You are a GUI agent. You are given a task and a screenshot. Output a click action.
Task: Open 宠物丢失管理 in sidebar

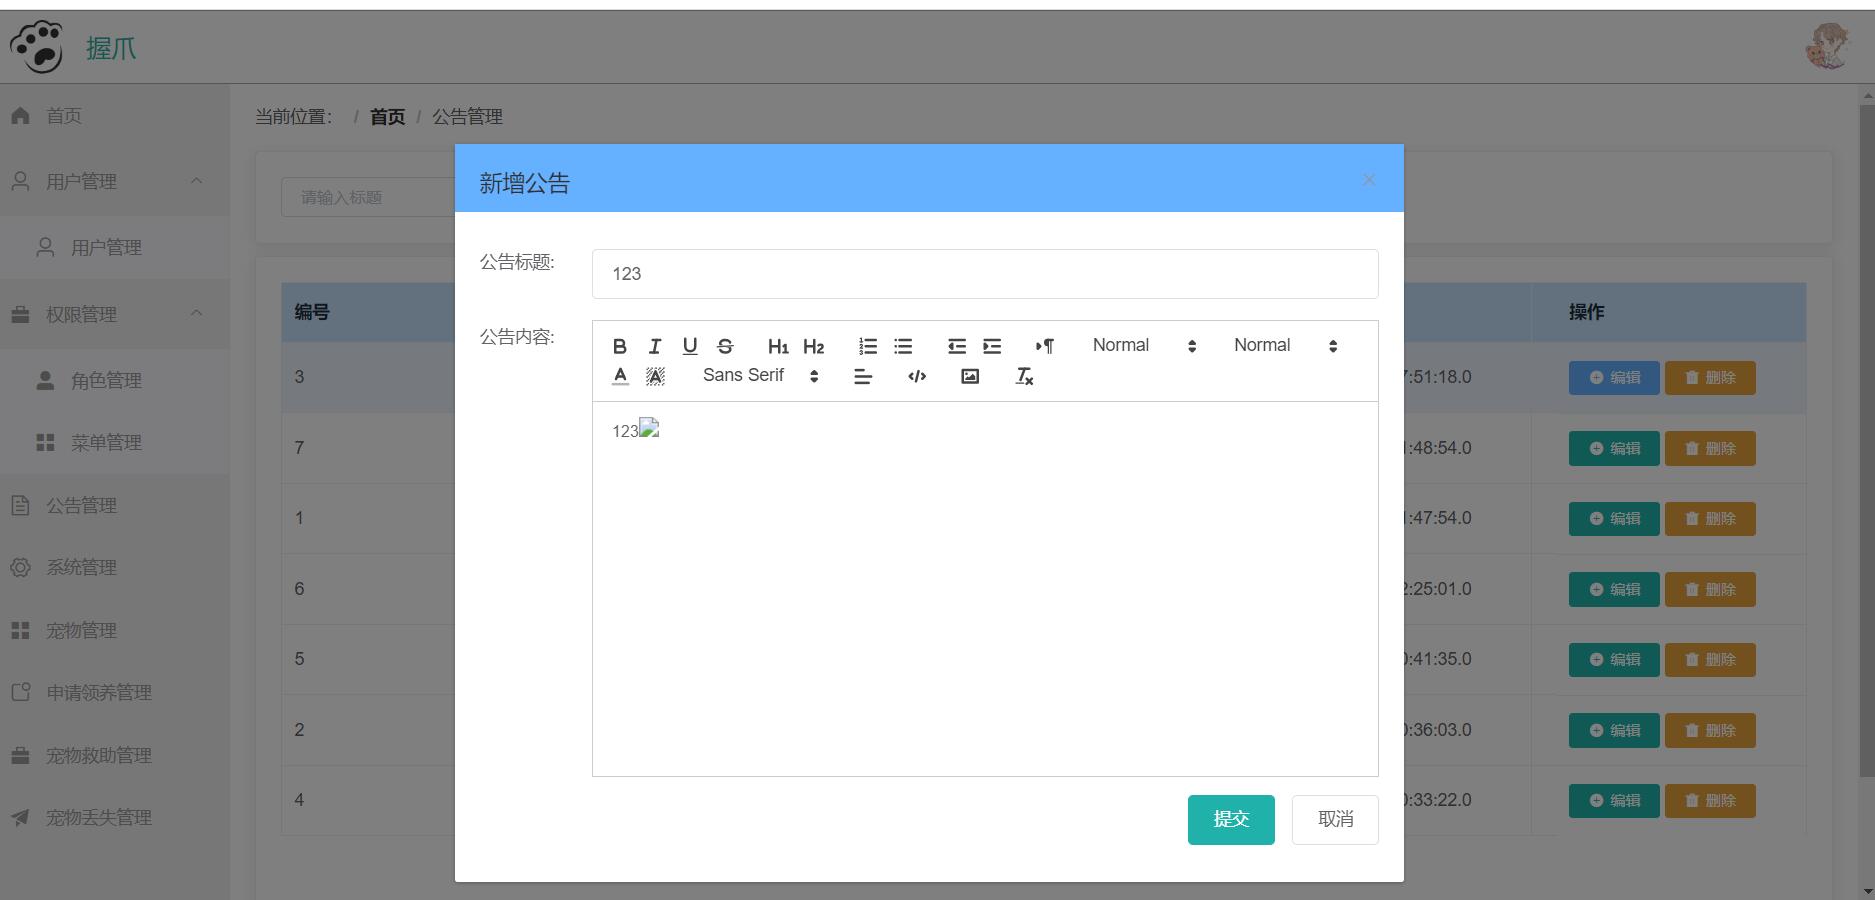coord(115,817)
